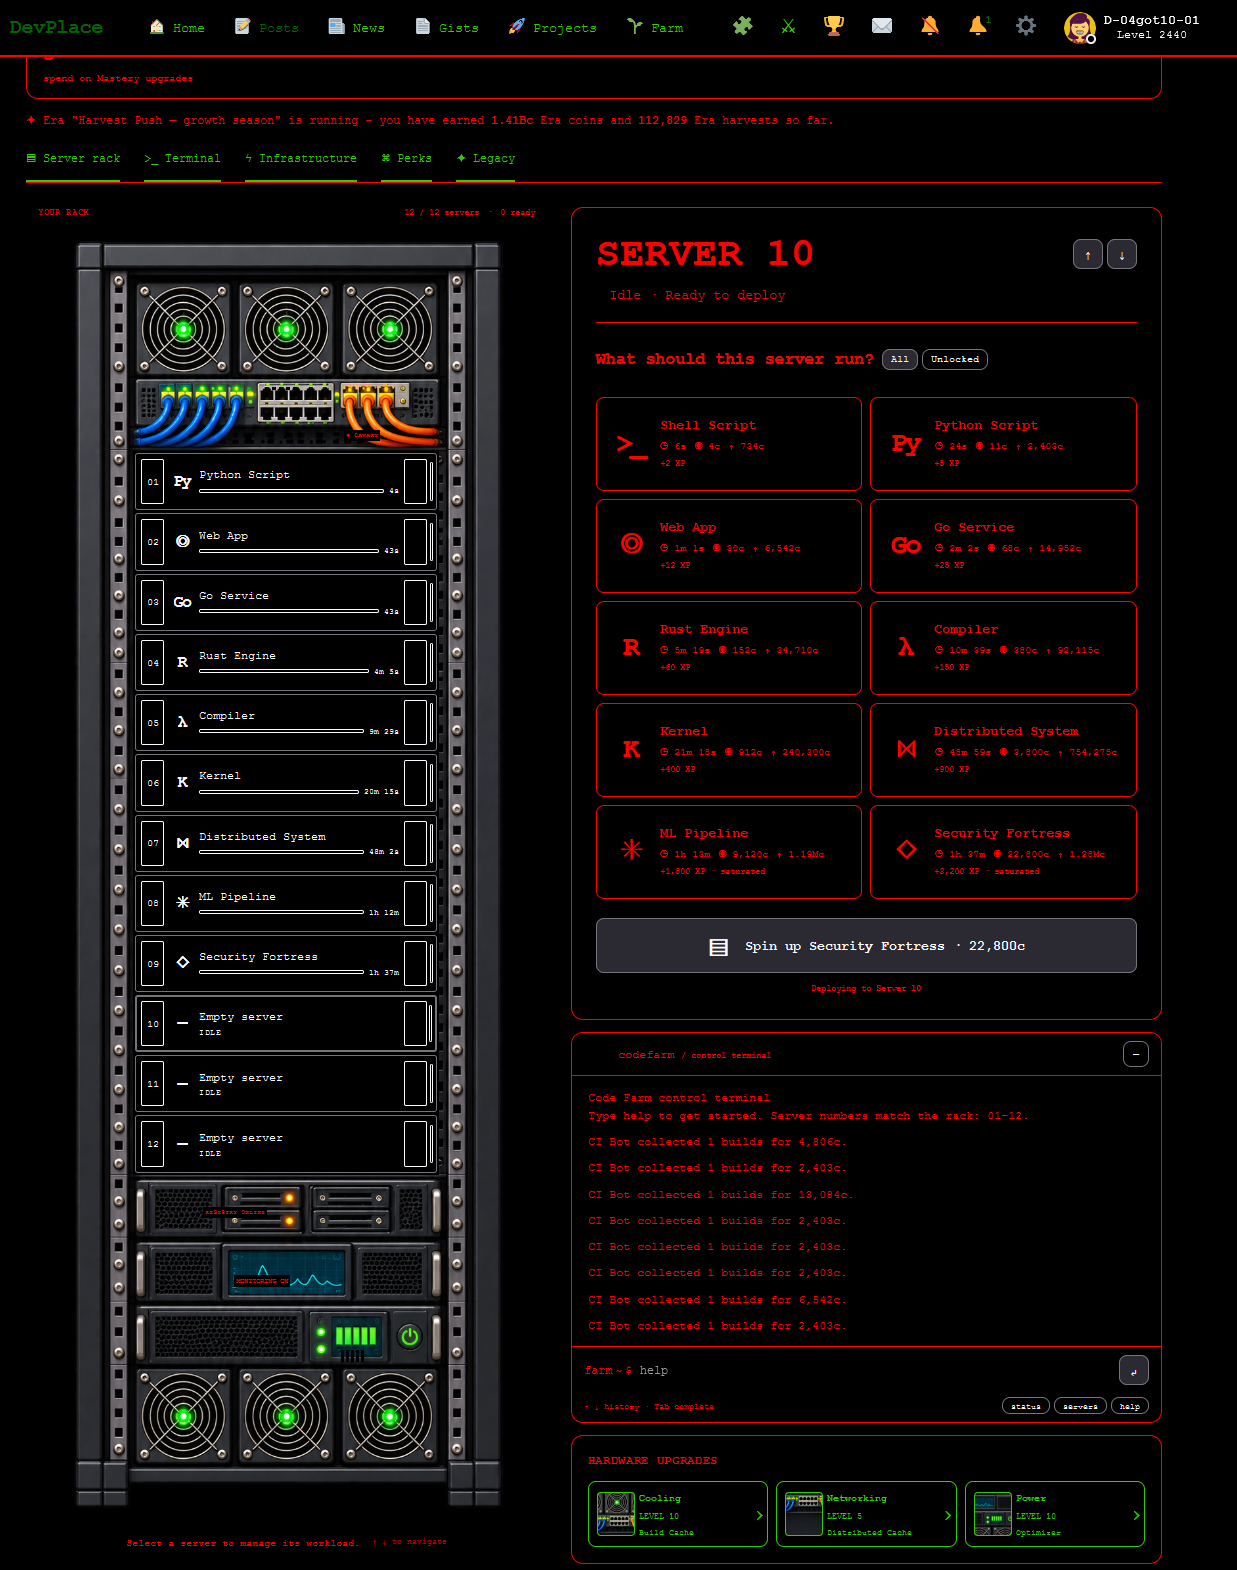Click the DevPlace logo link
This screenshot has height=1570, width=1237.
[x=56, y=27]
